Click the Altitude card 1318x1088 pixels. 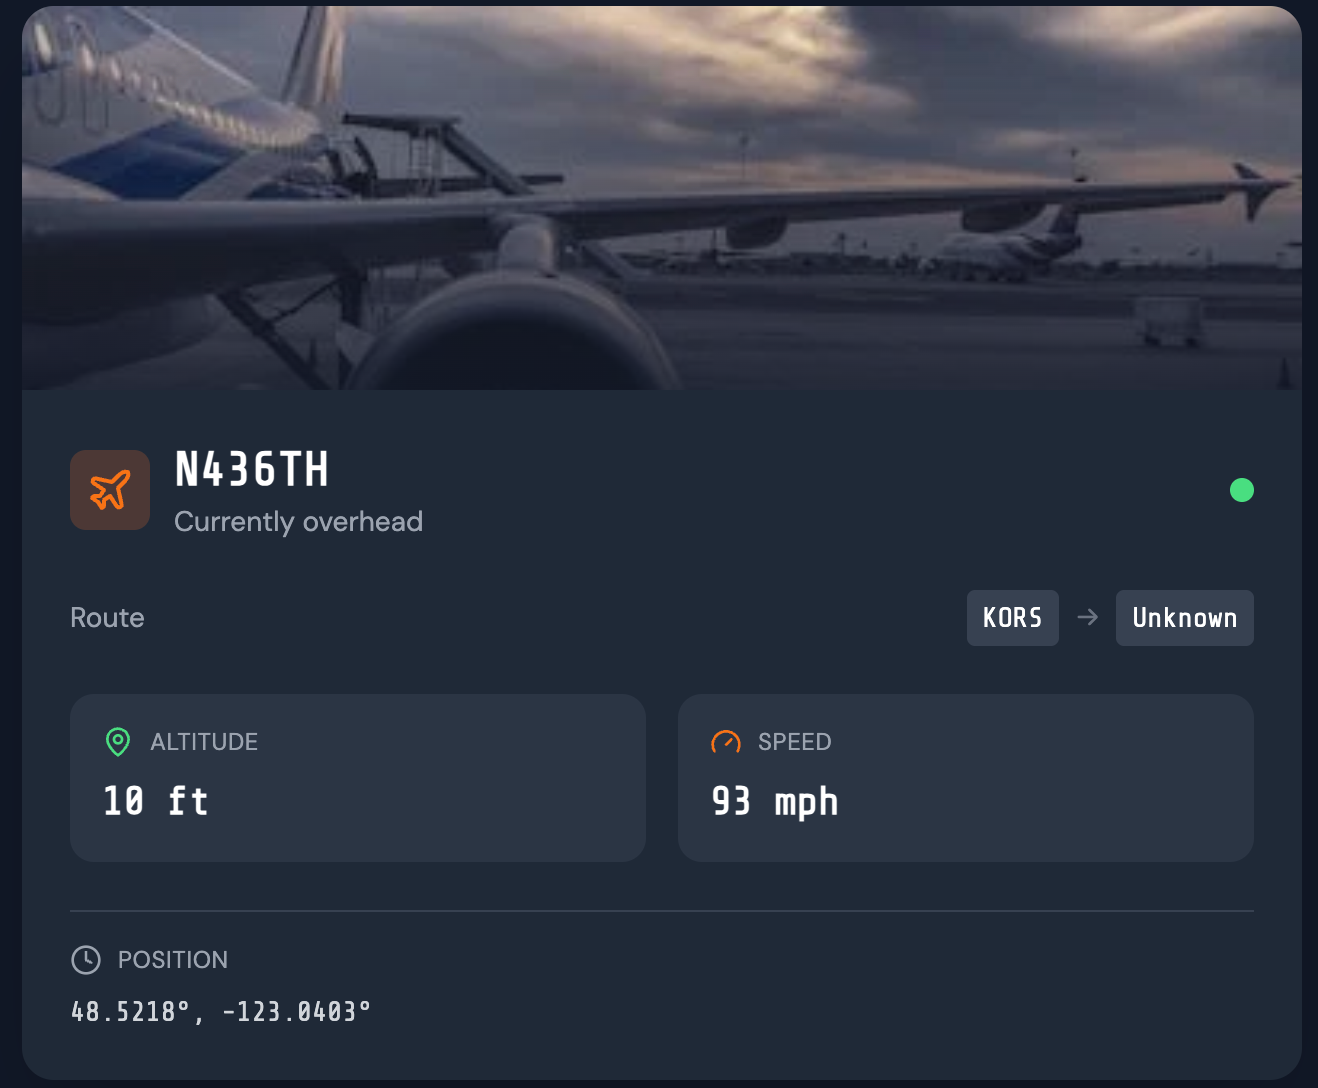click(x=358, y=778)
